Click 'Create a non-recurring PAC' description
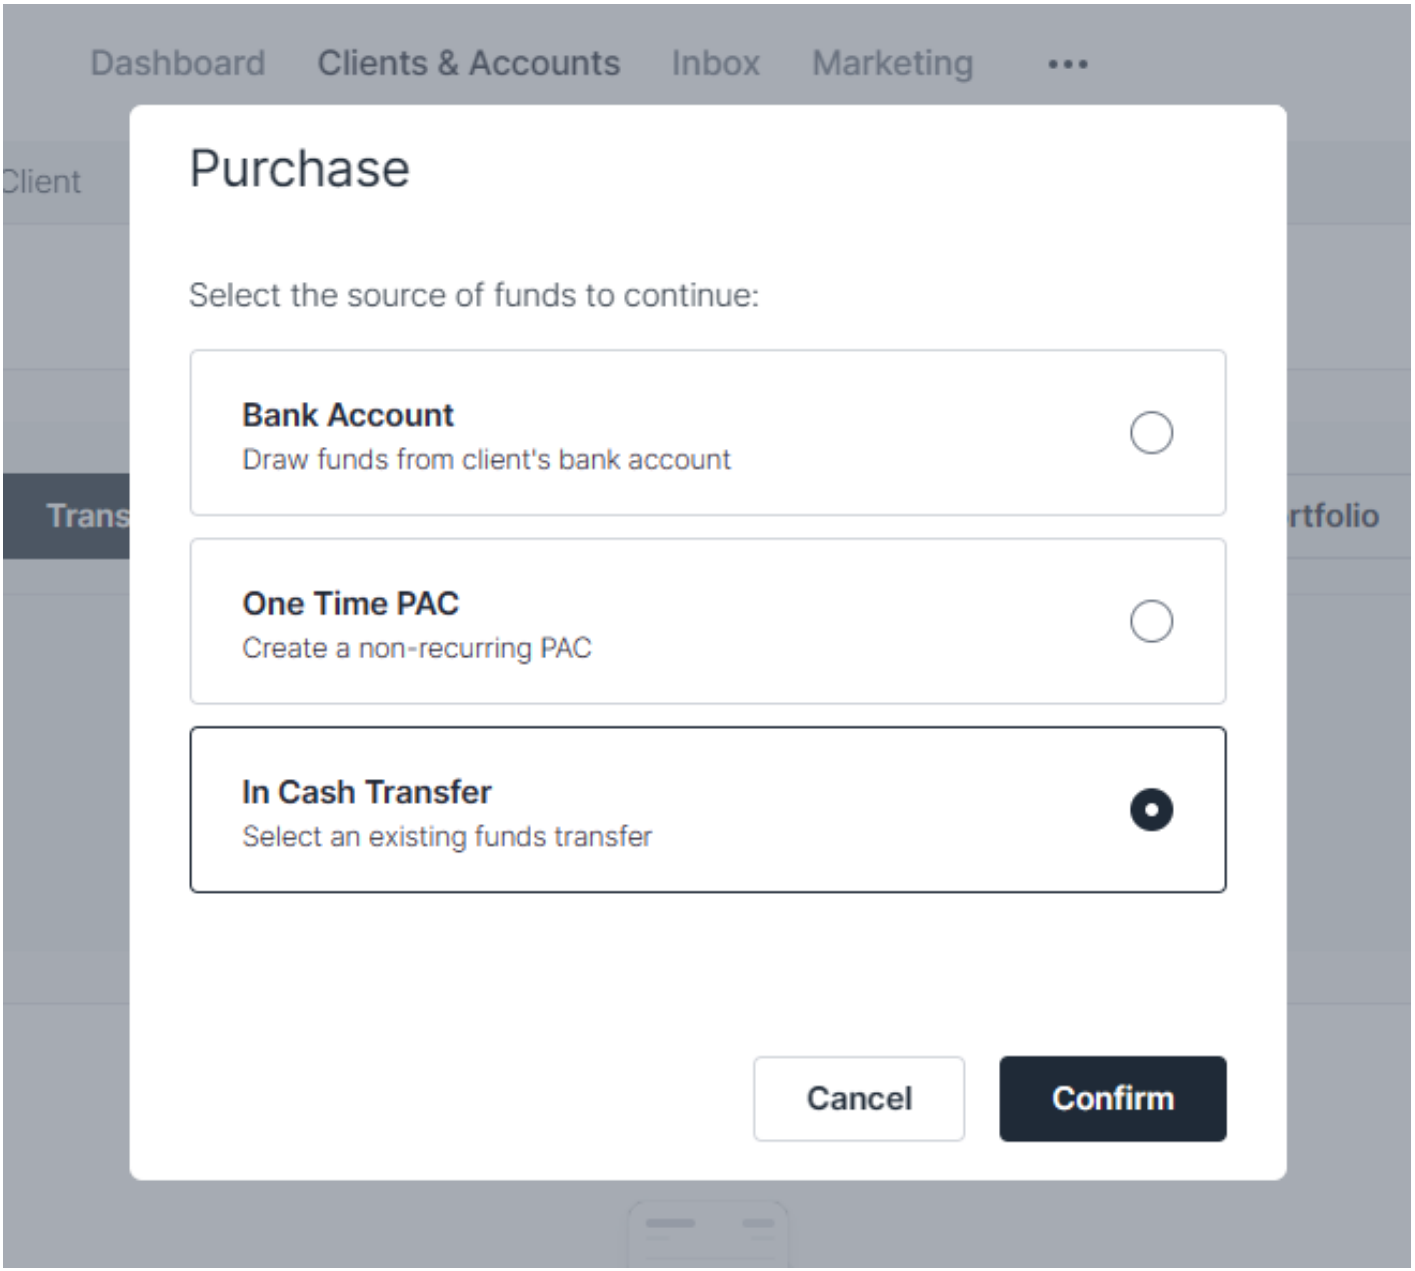Screen dimensions: 1415x1271 tap(417, 648)
